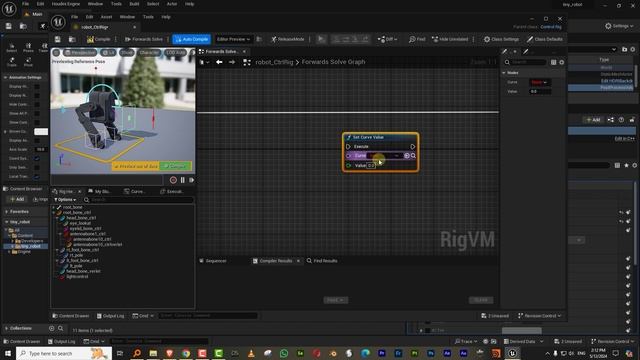Open the hierarchy Options dropdown

pos(65,200)
